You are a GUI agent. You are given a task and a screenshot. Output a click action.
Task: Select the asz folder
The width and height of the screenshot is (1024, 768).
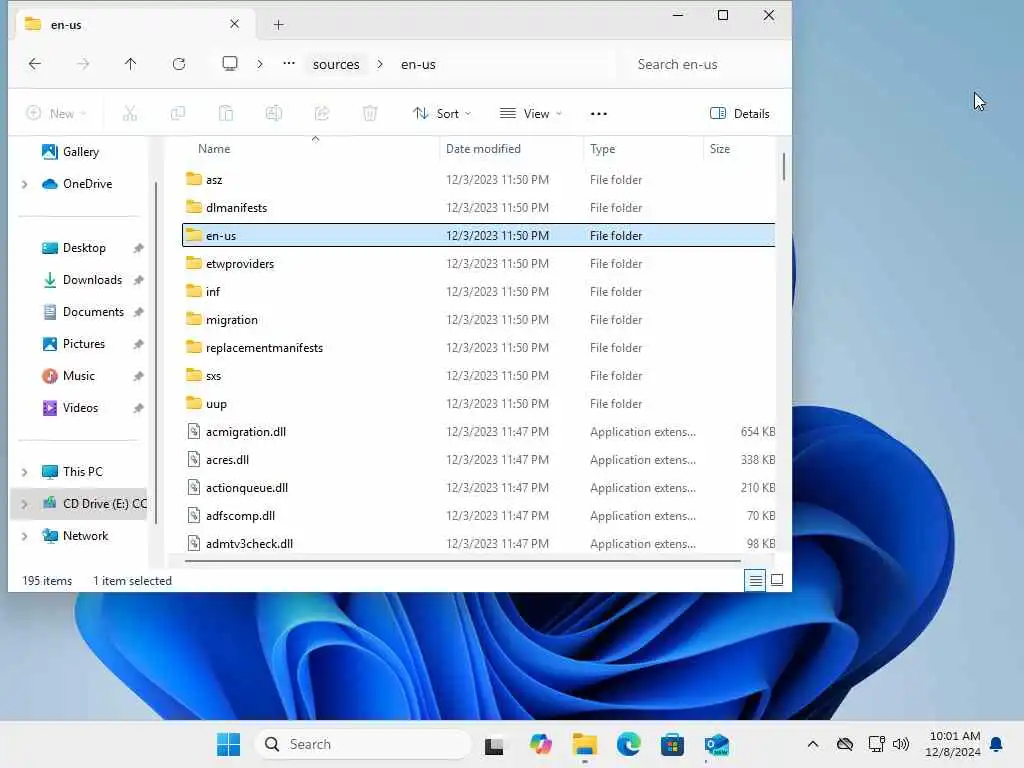tap(479, 180)
